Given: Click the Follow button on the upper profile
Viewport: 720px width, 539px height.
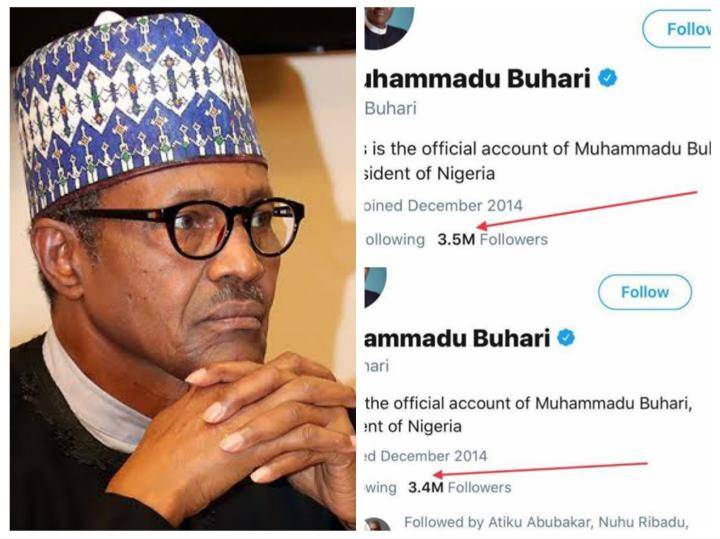Looking at the screenshot, I should [x=677, y=29].
